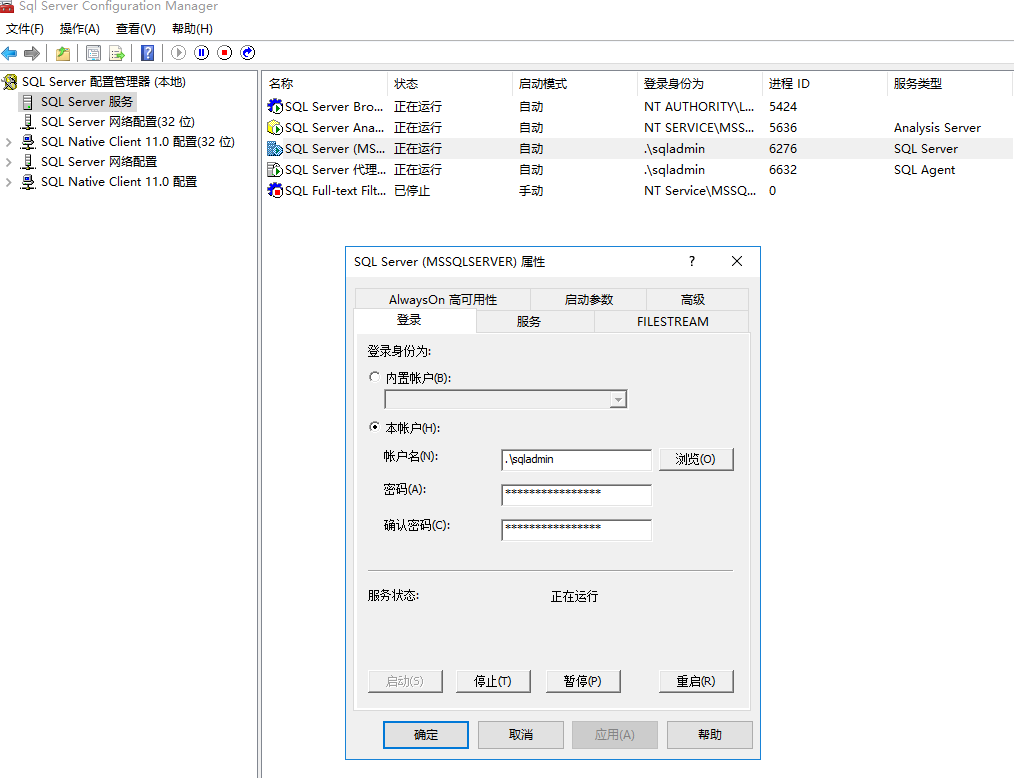Click the Forward navigation arrow icon
The image size is (1014, 778).
click(x=33, y=52)
